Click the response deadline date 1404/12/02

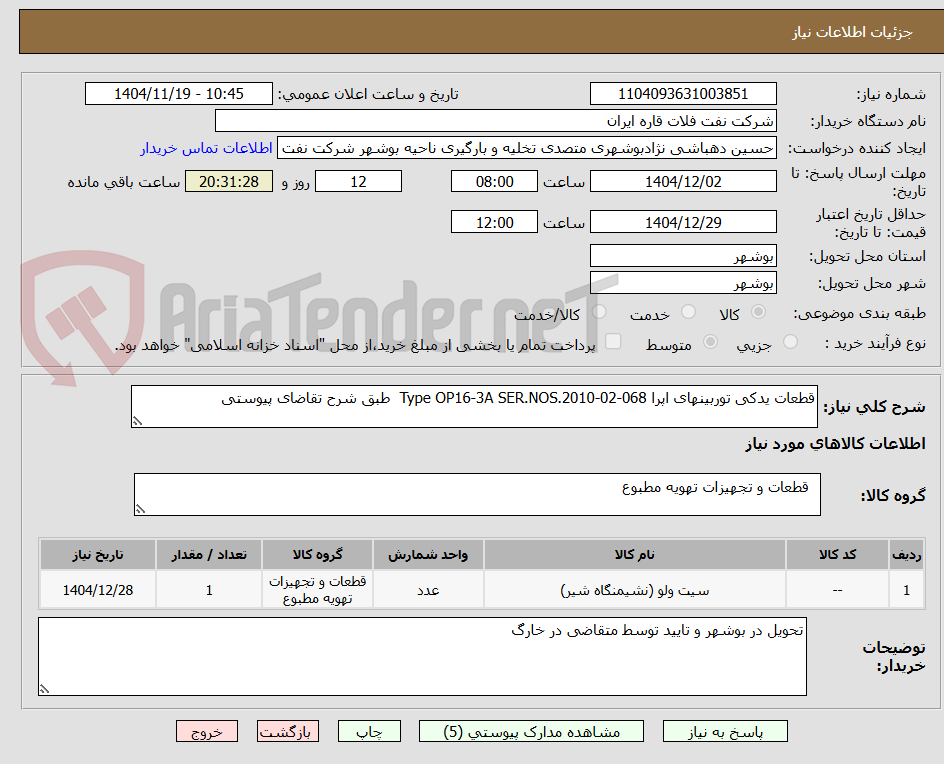(683, 181)
